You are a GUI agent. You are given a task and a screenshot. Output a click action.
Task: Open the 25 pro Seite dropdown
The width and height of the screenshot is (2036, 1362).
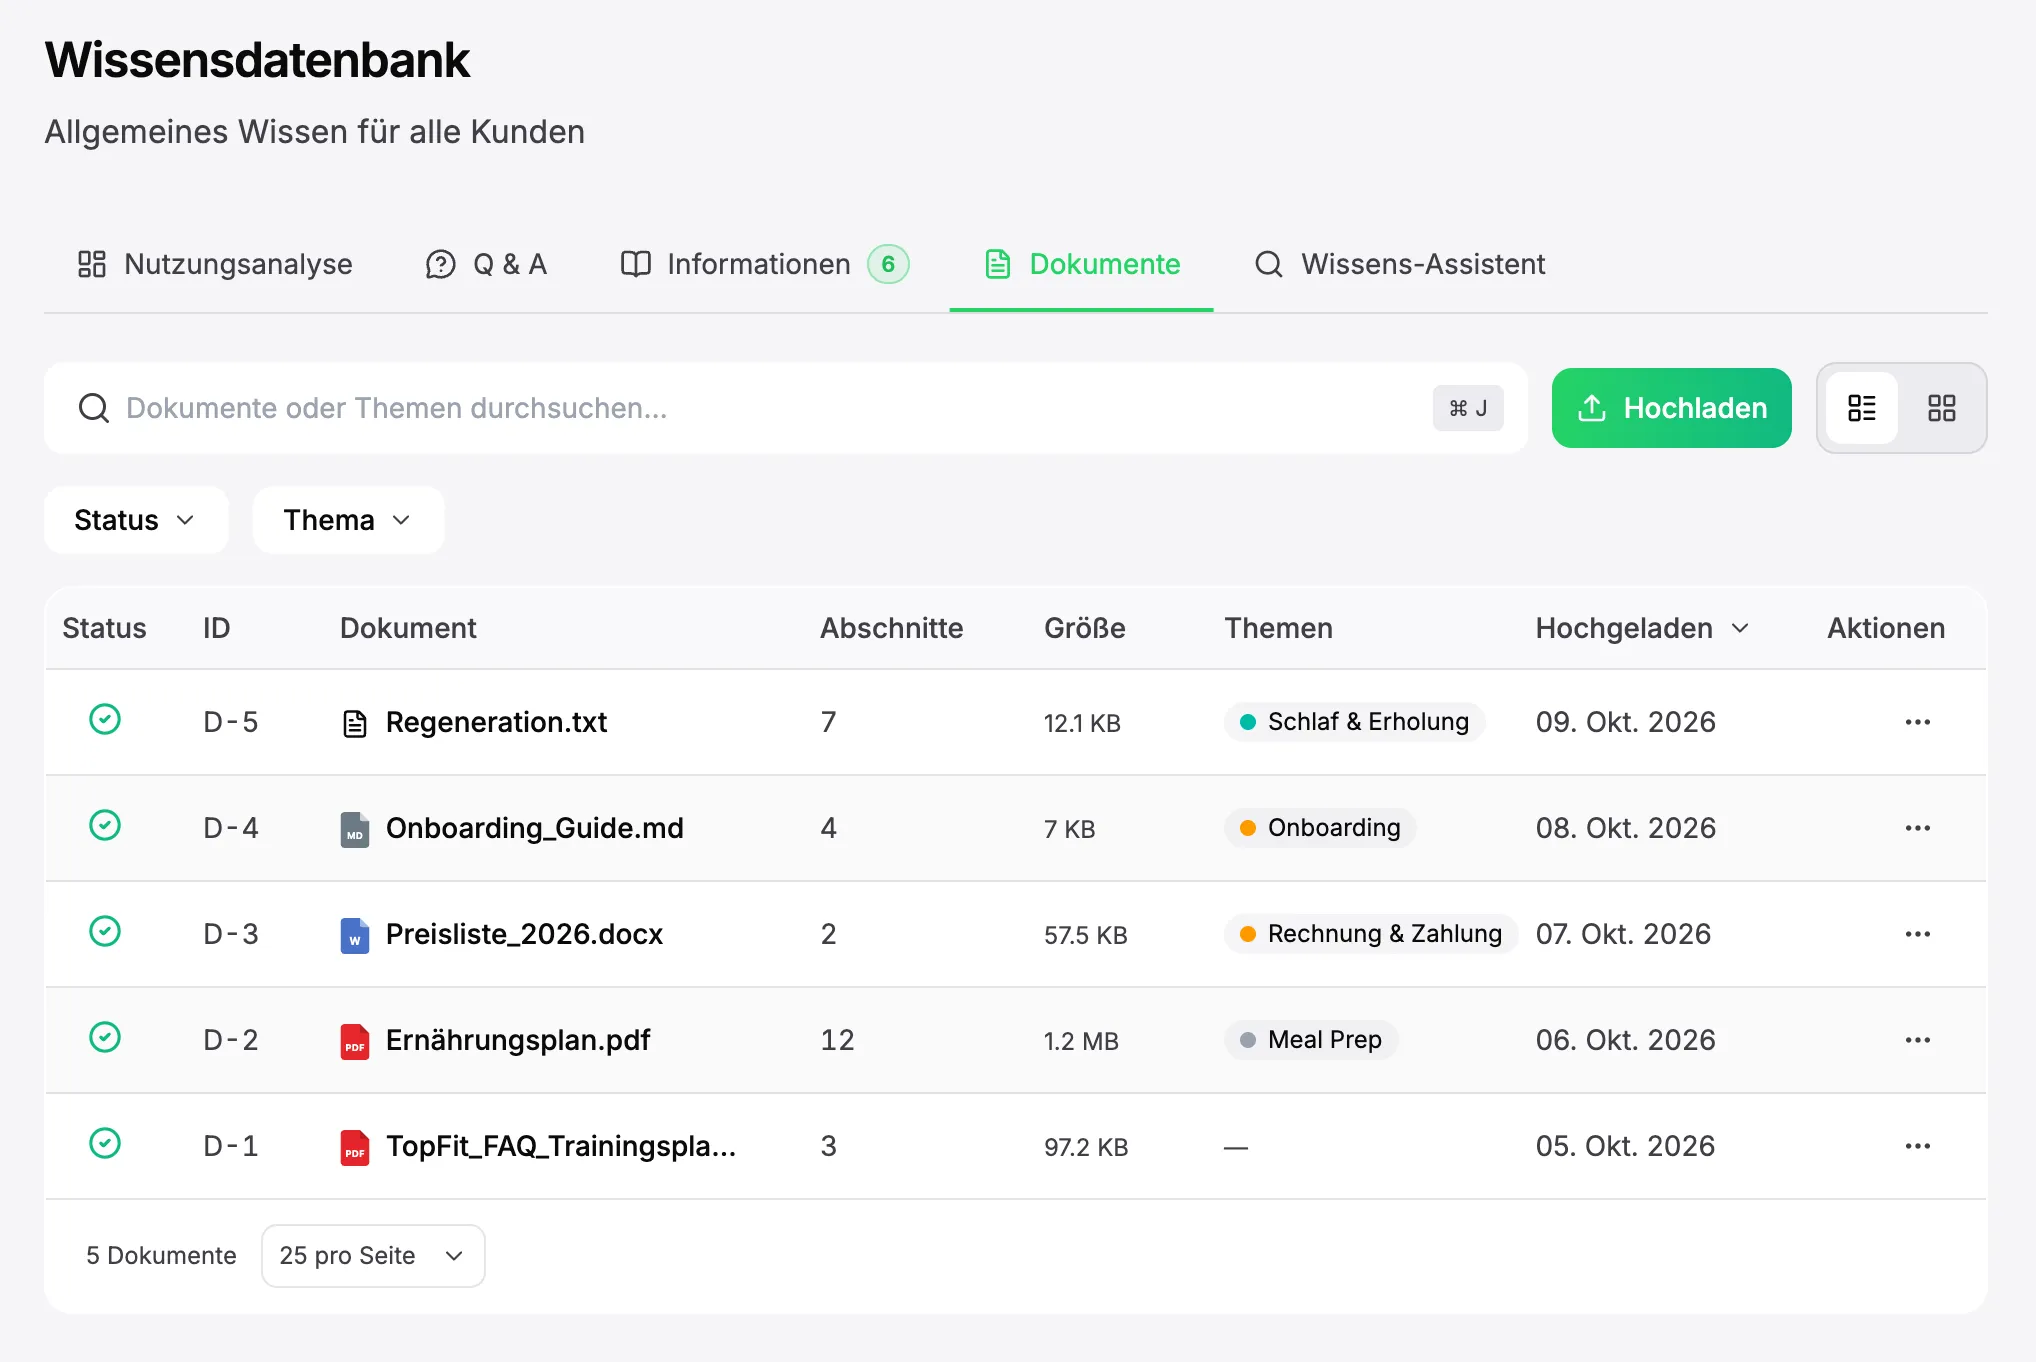pyautogui.click(x=373, y=1256)
